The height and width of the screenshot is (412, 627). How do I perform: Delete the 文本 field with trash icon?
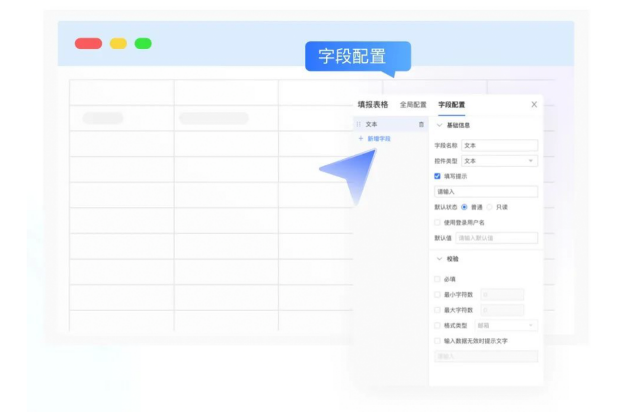[421, 124]
